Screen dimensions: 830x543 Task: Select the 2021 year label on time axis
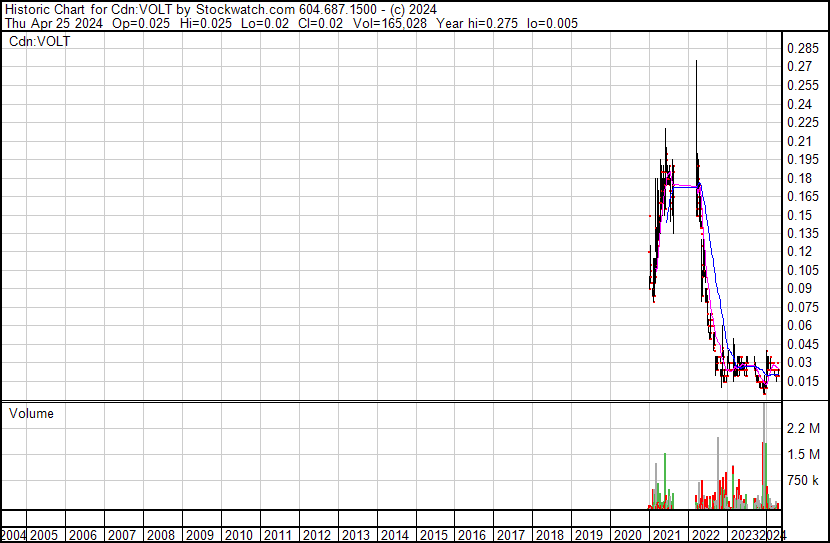664,535
